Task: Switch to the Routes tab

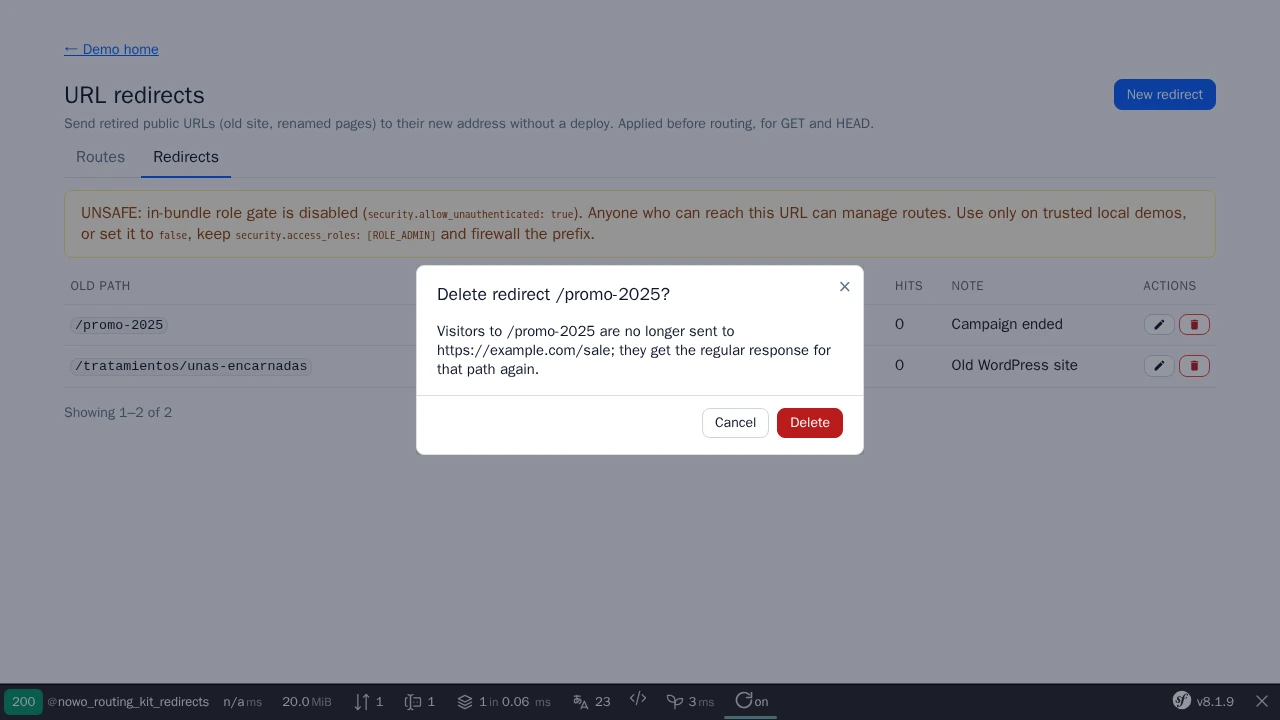Action: pyautogui.click(x=100, y=157)
